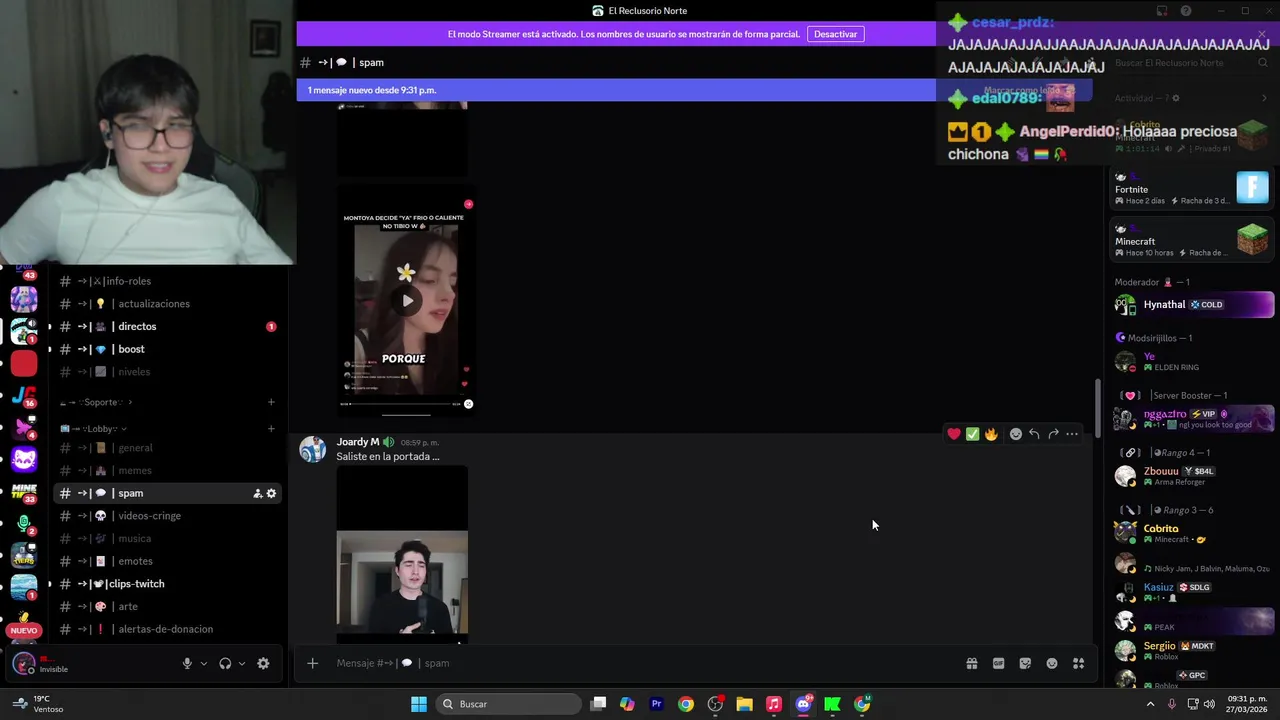Open the memes channel
The width and height of the screenshot is (1280, 720).
tap(168, 471)
